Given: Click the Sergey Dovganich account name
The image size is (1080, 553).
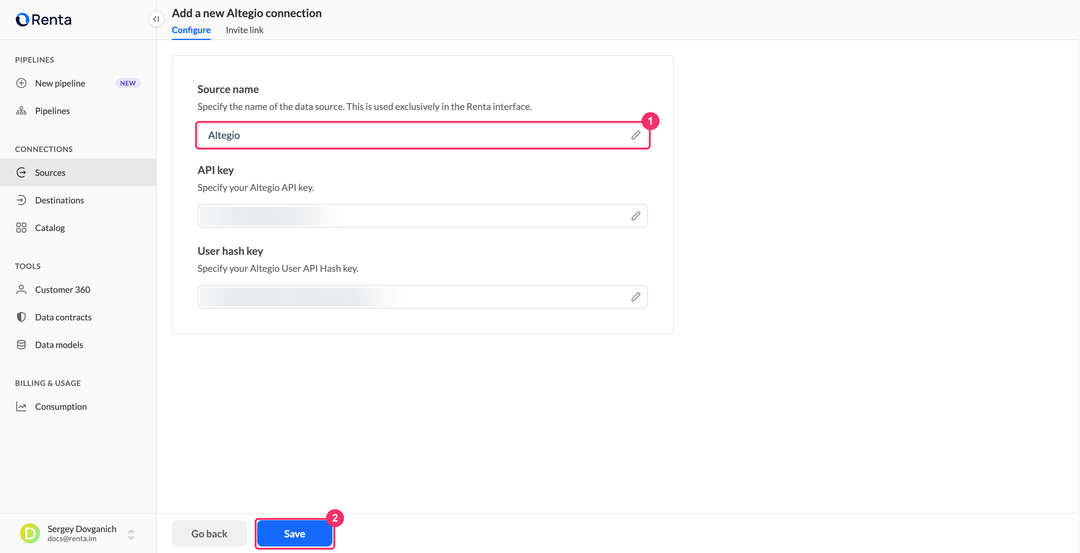Looking at the screenshot, I should pos(82,529).
